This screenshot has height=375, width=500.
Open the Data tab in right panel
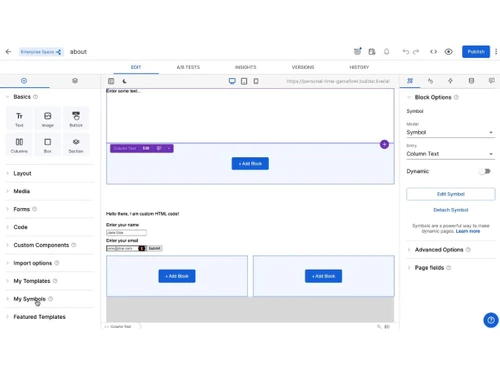(471, 81)
